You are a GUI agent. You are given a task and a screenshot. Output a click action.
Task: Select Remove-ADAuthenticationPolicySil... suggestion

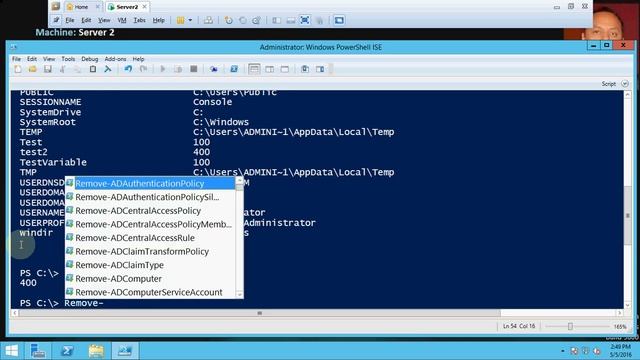[150, 197]
